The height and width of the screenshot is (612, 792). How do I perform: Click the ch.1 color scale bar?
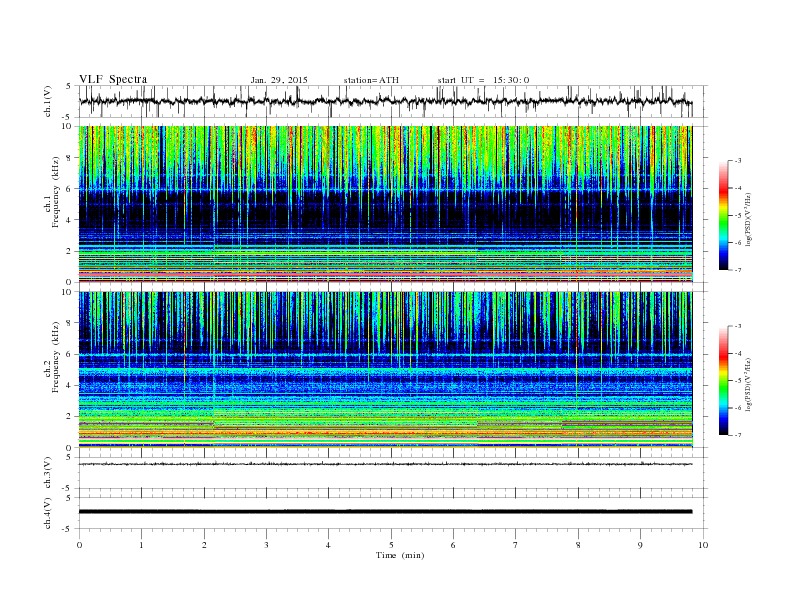(x=724, y=216)
